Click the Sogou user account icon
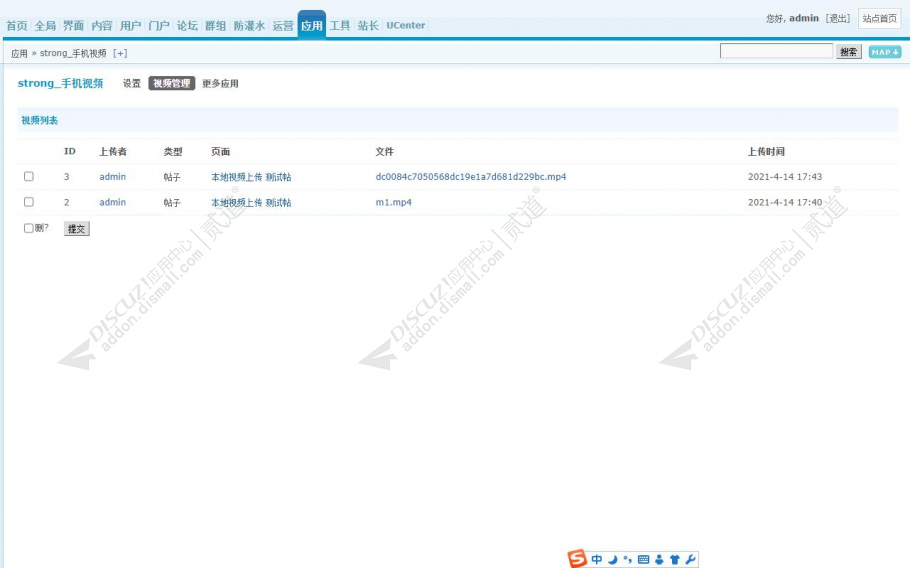The width and height of the screenshot is (910, 568). (x=659, y=559)
